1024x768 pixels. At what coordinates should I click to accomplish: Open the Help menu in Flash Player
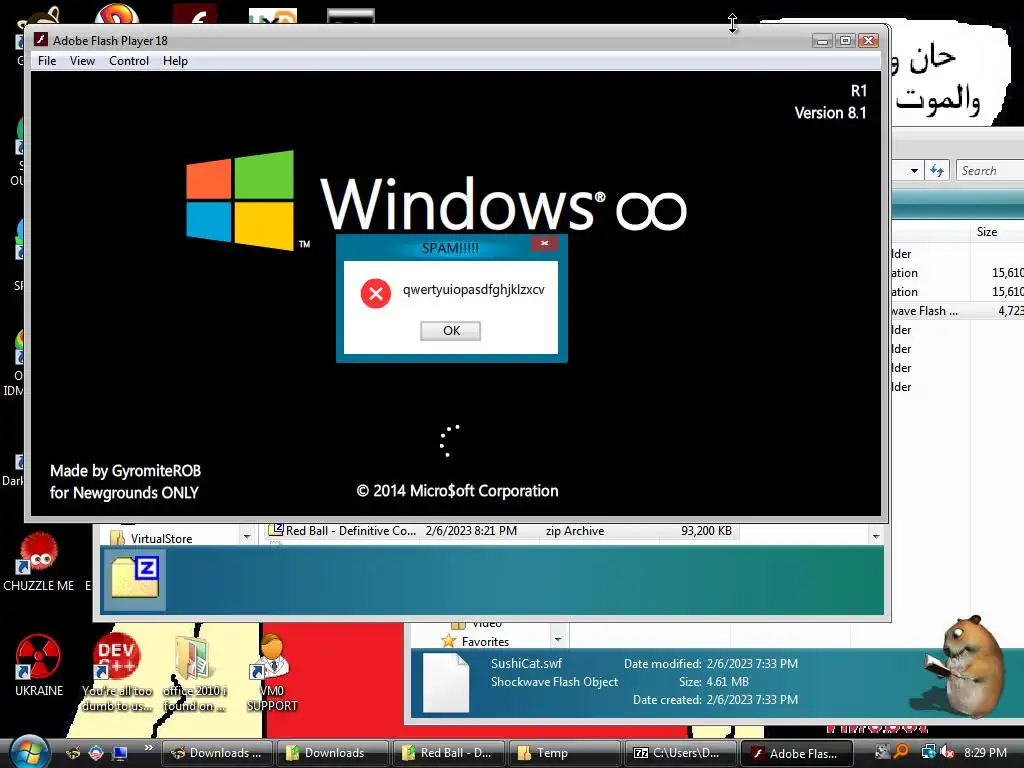tap(175, 61)
